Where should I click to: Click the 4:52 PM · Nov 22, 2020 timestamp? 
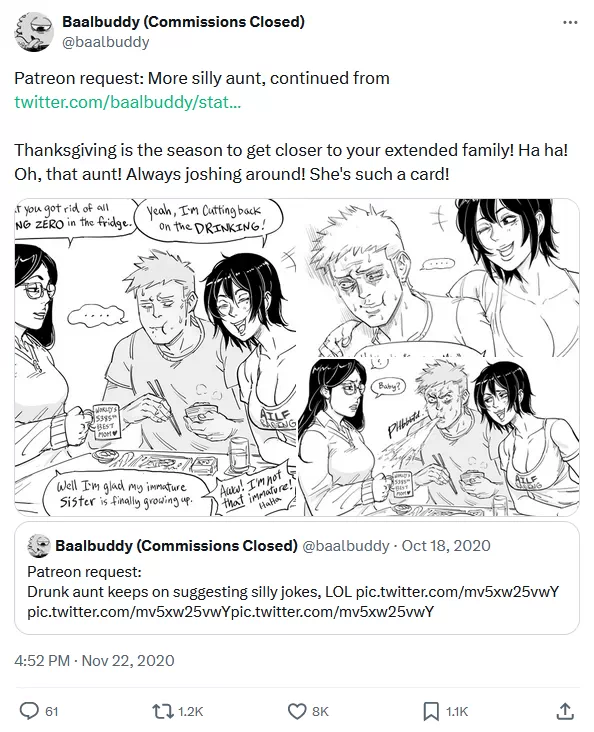pos(94,661)
